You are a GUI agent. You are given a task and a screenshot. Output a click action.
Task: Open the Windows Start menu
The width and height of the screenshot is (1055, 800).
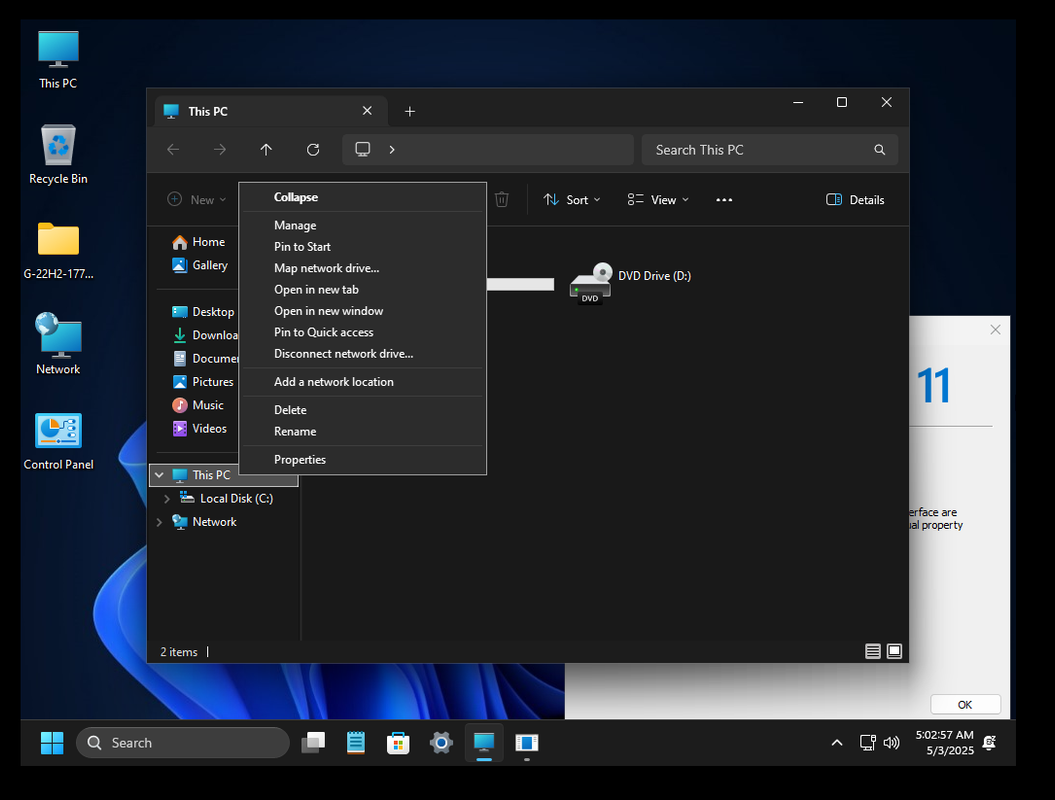pos(52,743)
